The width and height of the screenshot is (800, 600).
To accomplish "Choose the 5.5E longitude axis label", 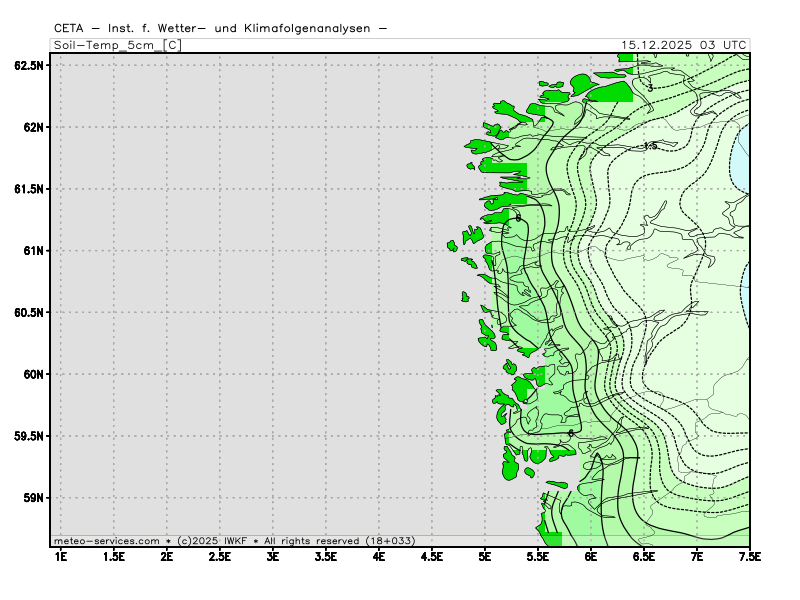I will 538,556.
